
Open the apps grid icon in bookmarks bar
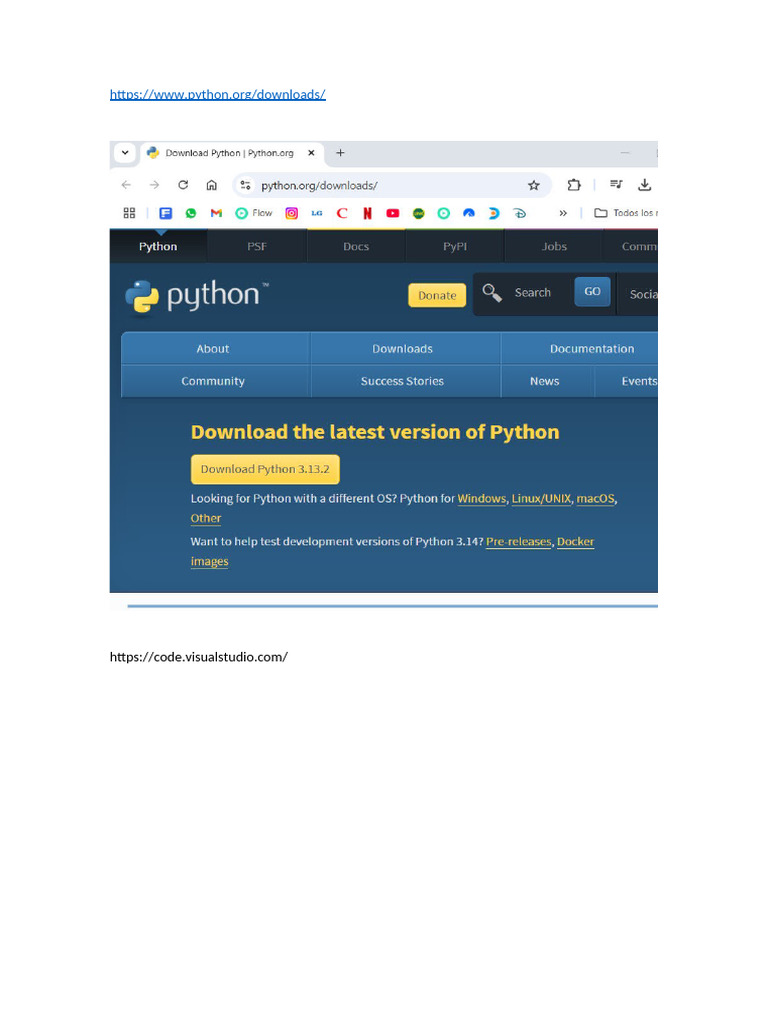tap(129, 213)
